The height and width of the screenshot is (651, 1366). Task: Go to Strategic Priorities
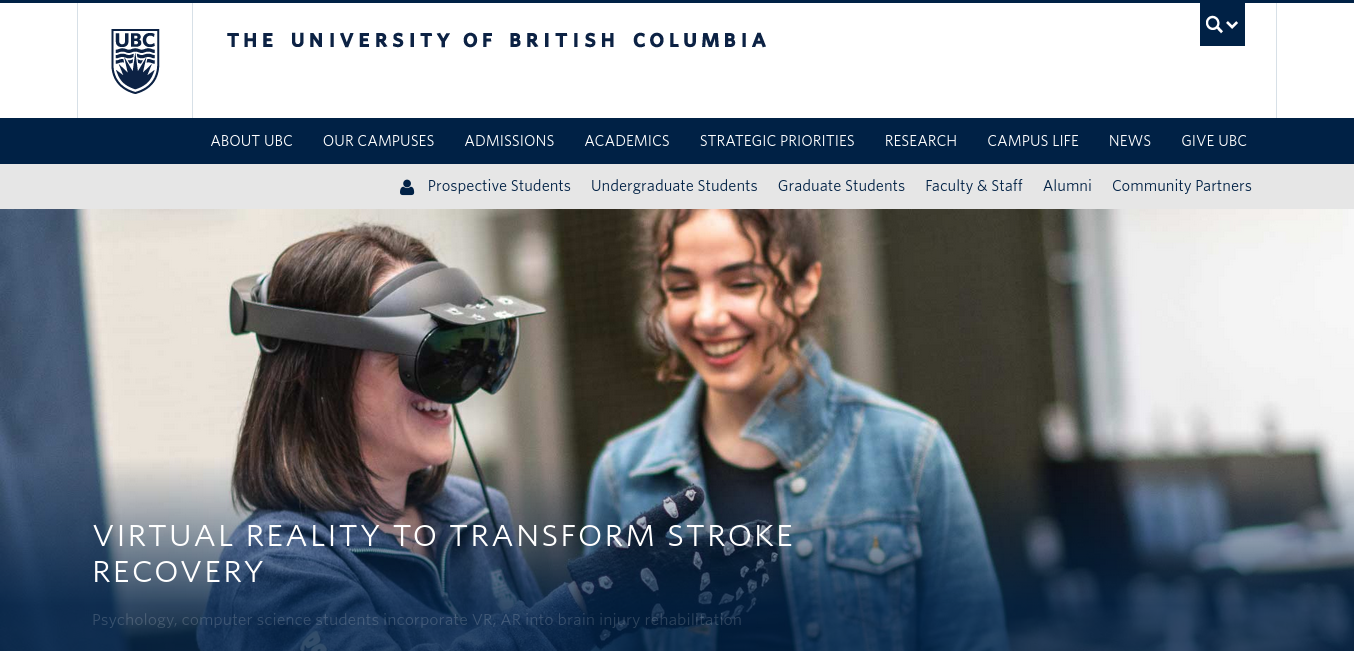[x=777, y=141]
